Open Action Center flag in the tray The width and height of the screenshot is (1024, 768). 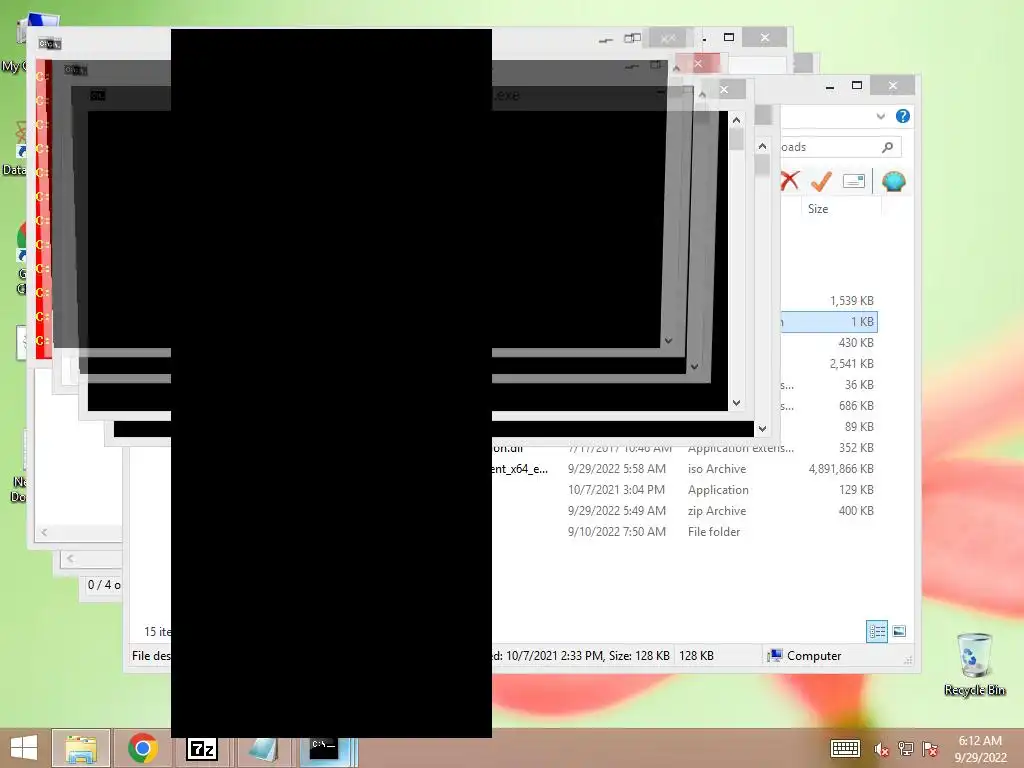(930, 749)
